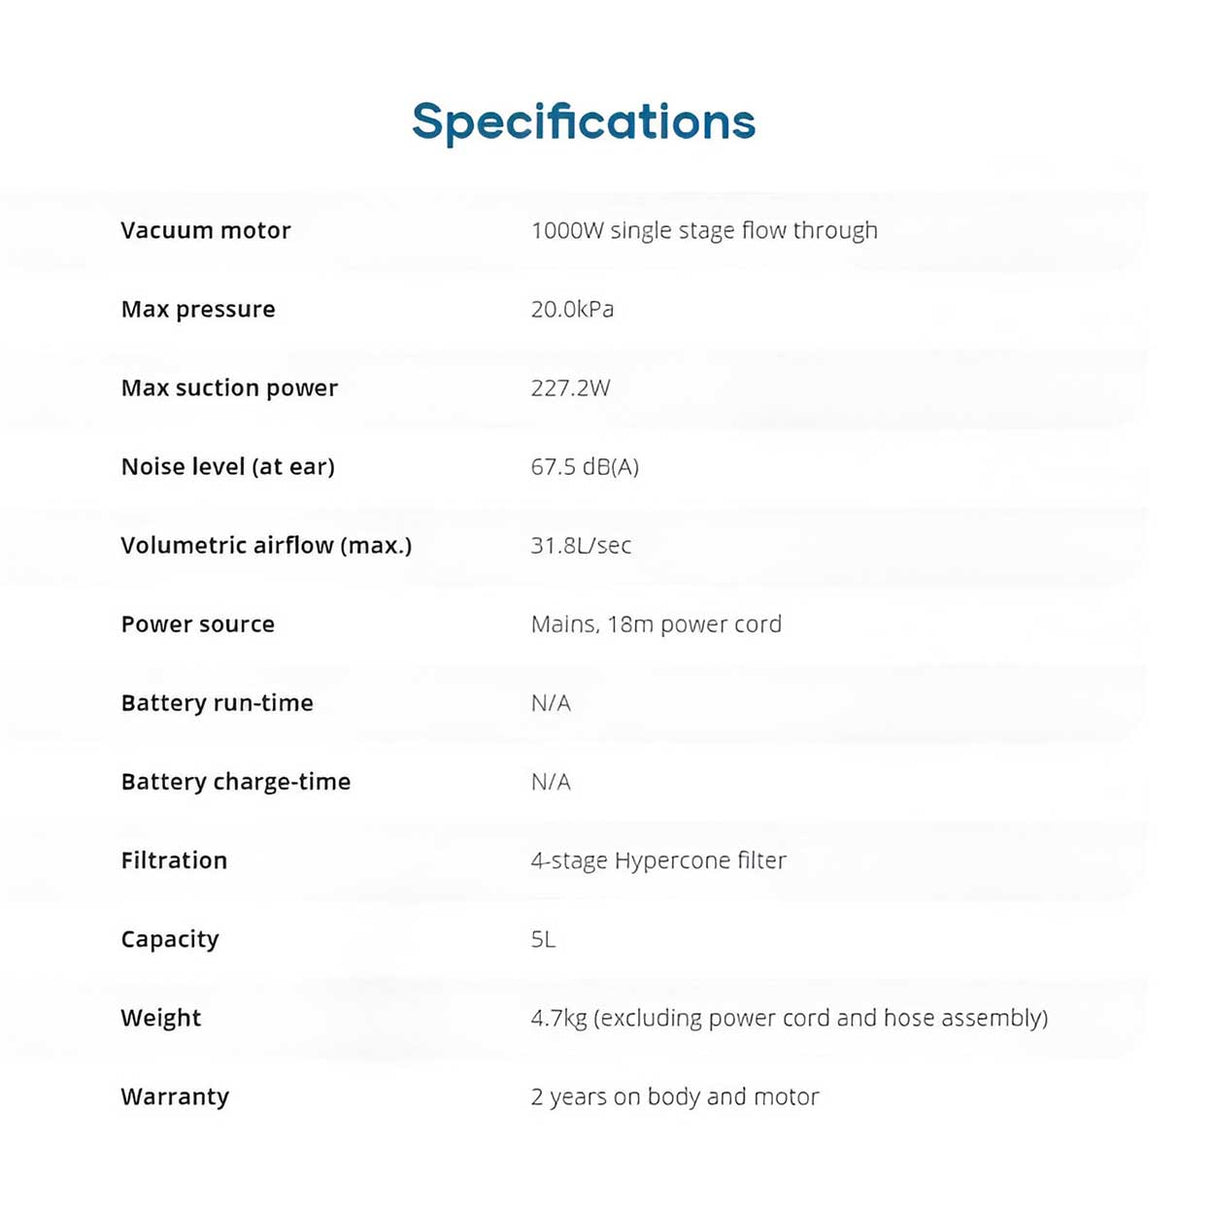
Task: Click the Max pressure label
Action: coord(198,310)
